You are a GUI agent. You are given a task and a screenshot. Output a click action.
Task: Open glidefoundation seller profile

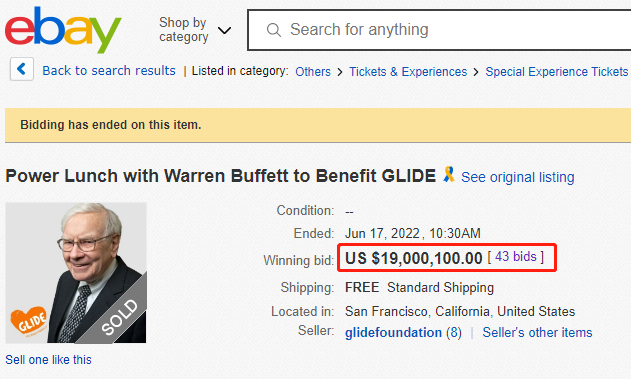393,333
